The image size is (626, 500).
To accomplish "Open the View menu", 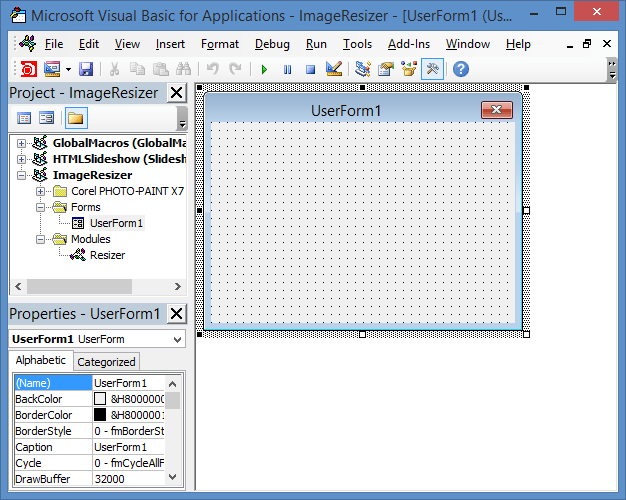I will point(127,44).
